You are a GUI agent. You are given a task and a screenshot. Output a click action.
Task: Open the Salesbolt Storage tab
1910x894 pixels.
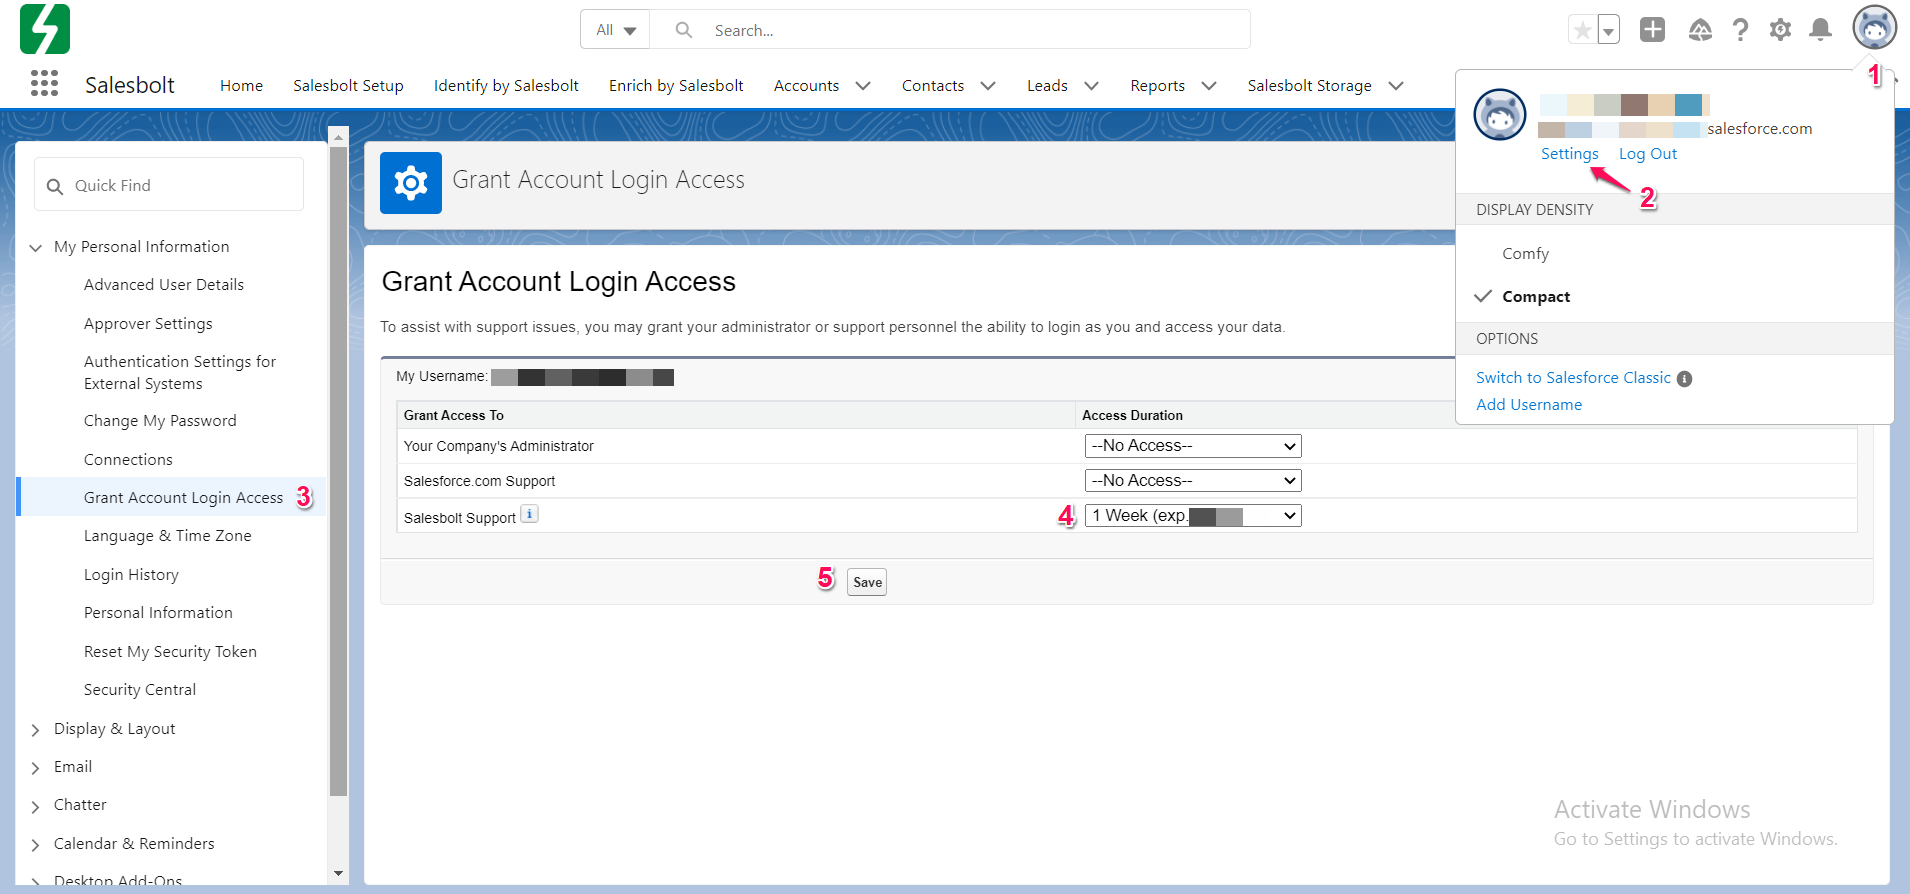tap(1309, 86)
